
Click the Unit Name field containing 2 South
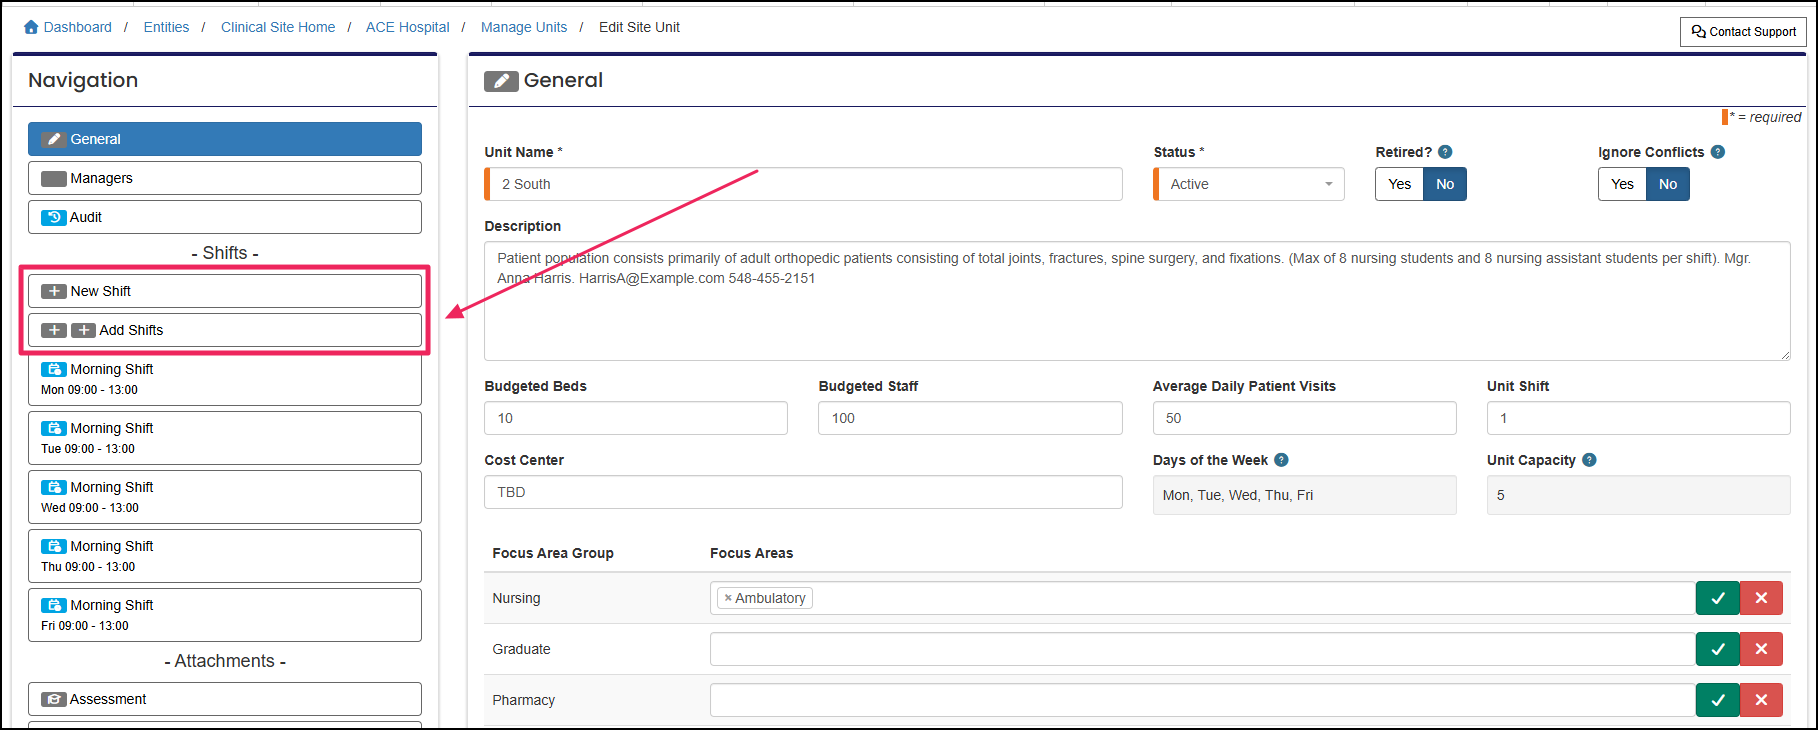(803, 184)
